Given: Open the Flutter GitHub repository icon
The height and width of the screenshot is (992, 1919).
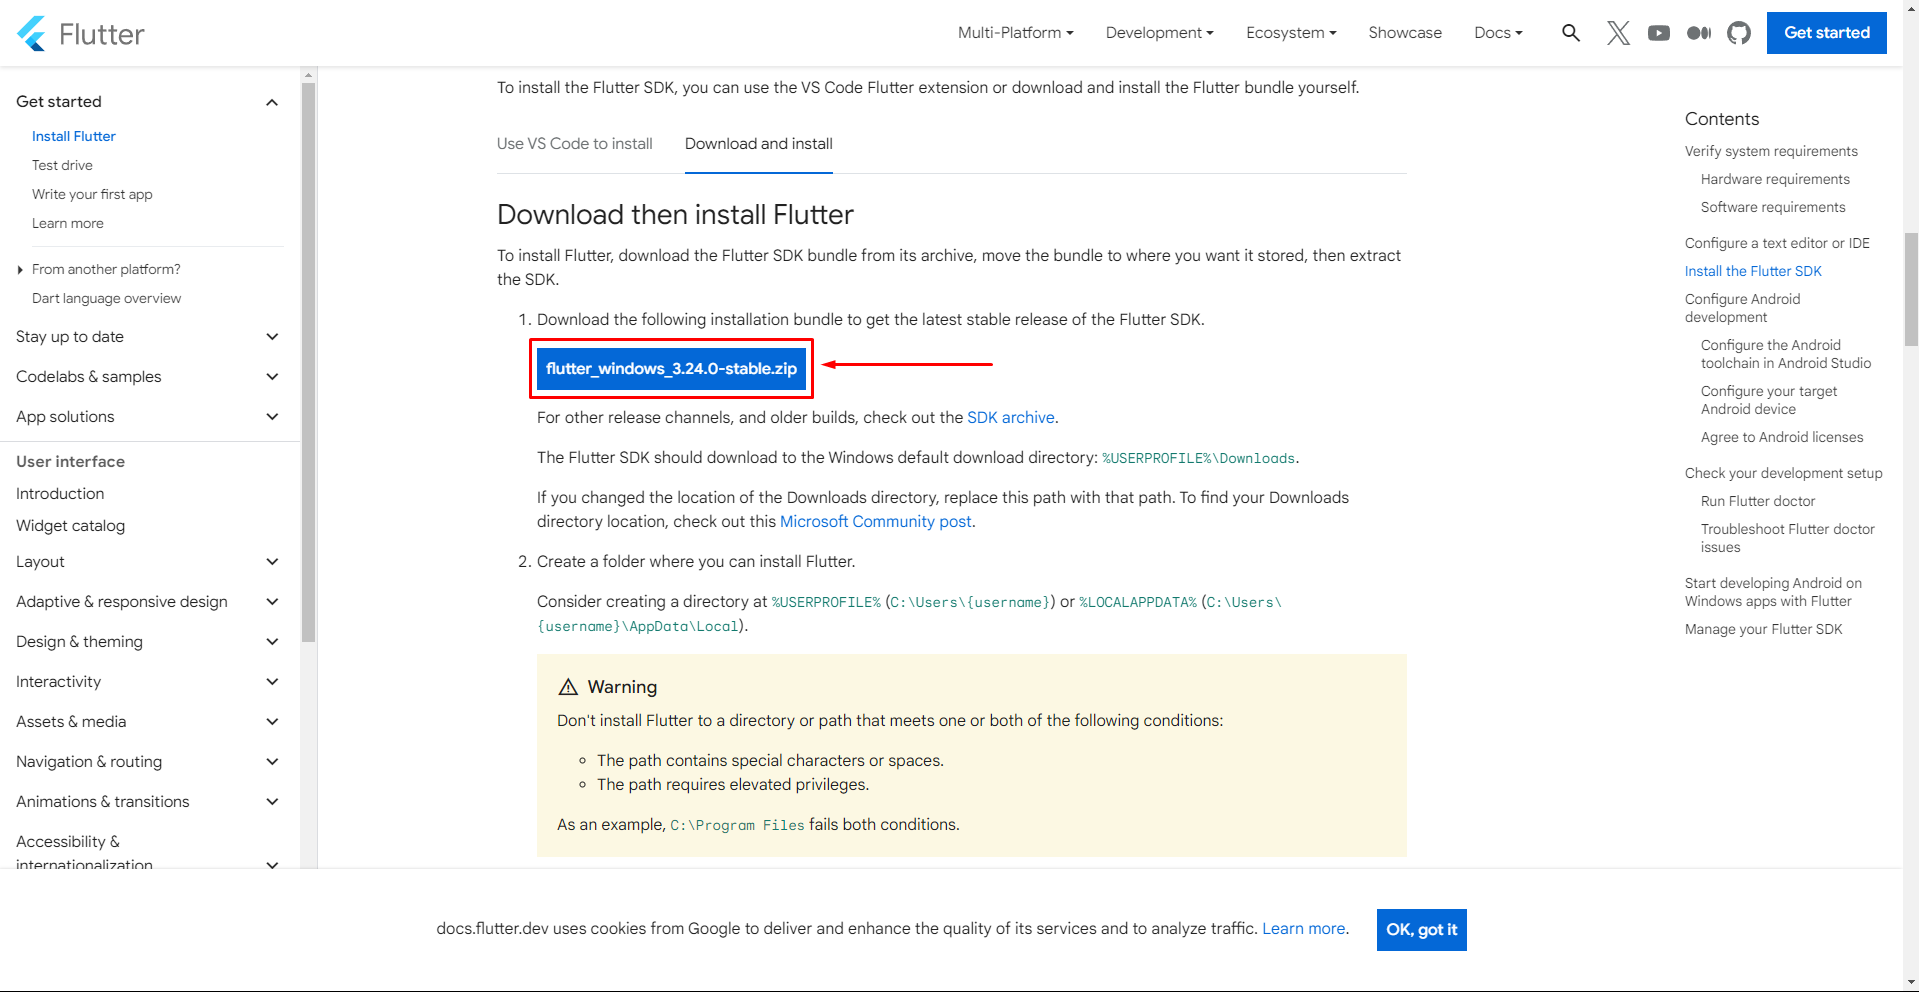Looking at the screenshot, I should coord(1739,33).
